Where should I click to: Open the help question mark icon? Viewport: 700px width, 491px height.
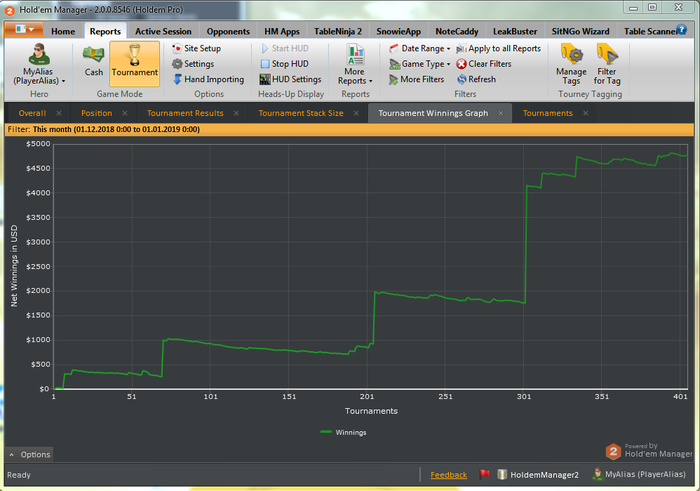click(682, 30)
